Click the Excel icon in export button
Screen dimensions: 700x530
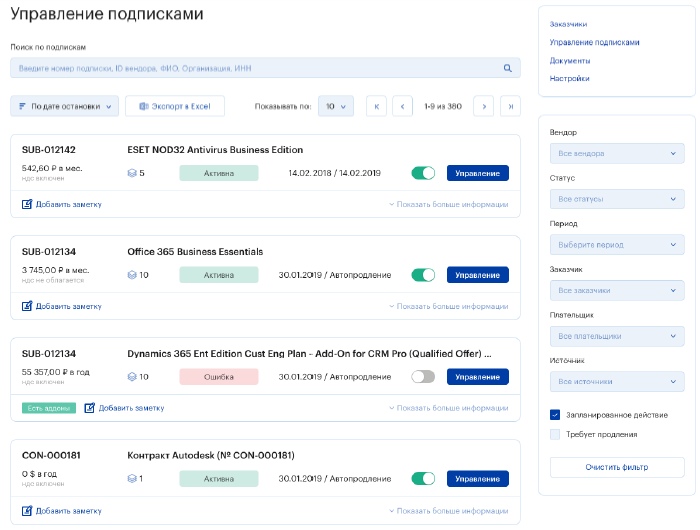(144, 106)
